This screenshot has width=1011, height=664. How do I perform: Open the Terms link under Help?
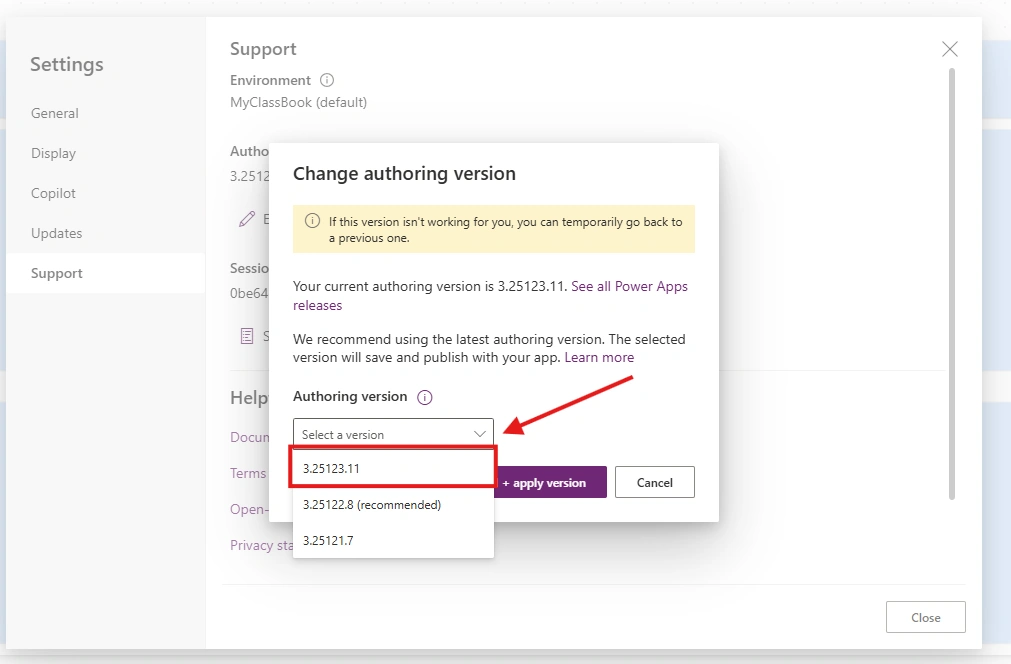coord(248,473)
